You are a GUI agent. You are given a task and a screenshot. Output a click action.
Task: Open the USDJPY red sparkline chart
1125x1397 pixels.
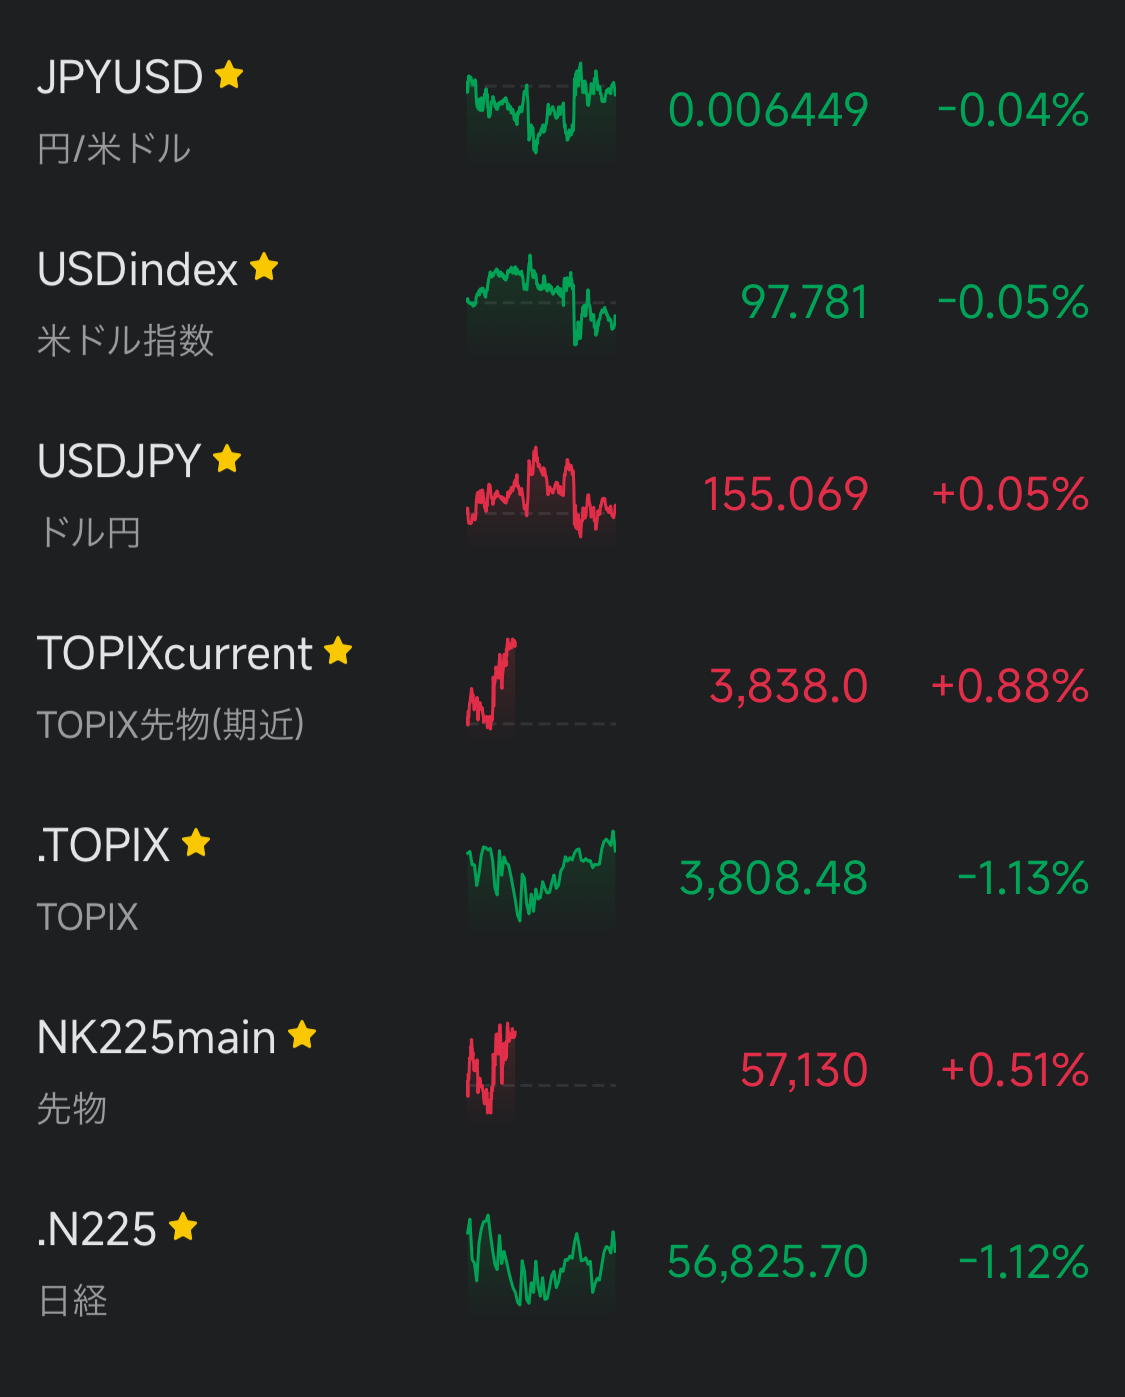[541, 494]
